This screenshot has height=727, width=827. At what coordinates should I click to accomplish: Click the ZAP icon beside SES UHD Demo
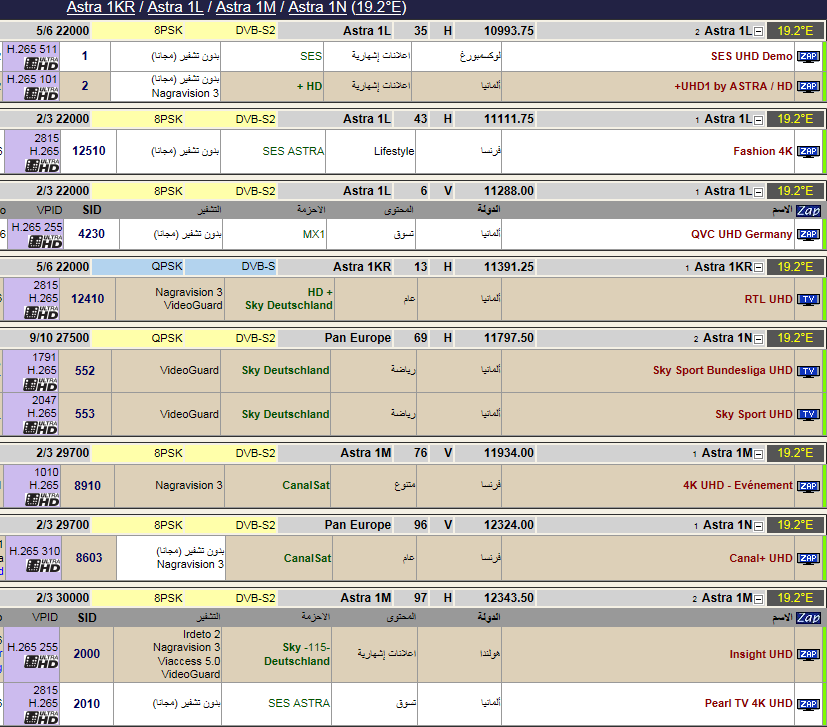coord(807,57)
